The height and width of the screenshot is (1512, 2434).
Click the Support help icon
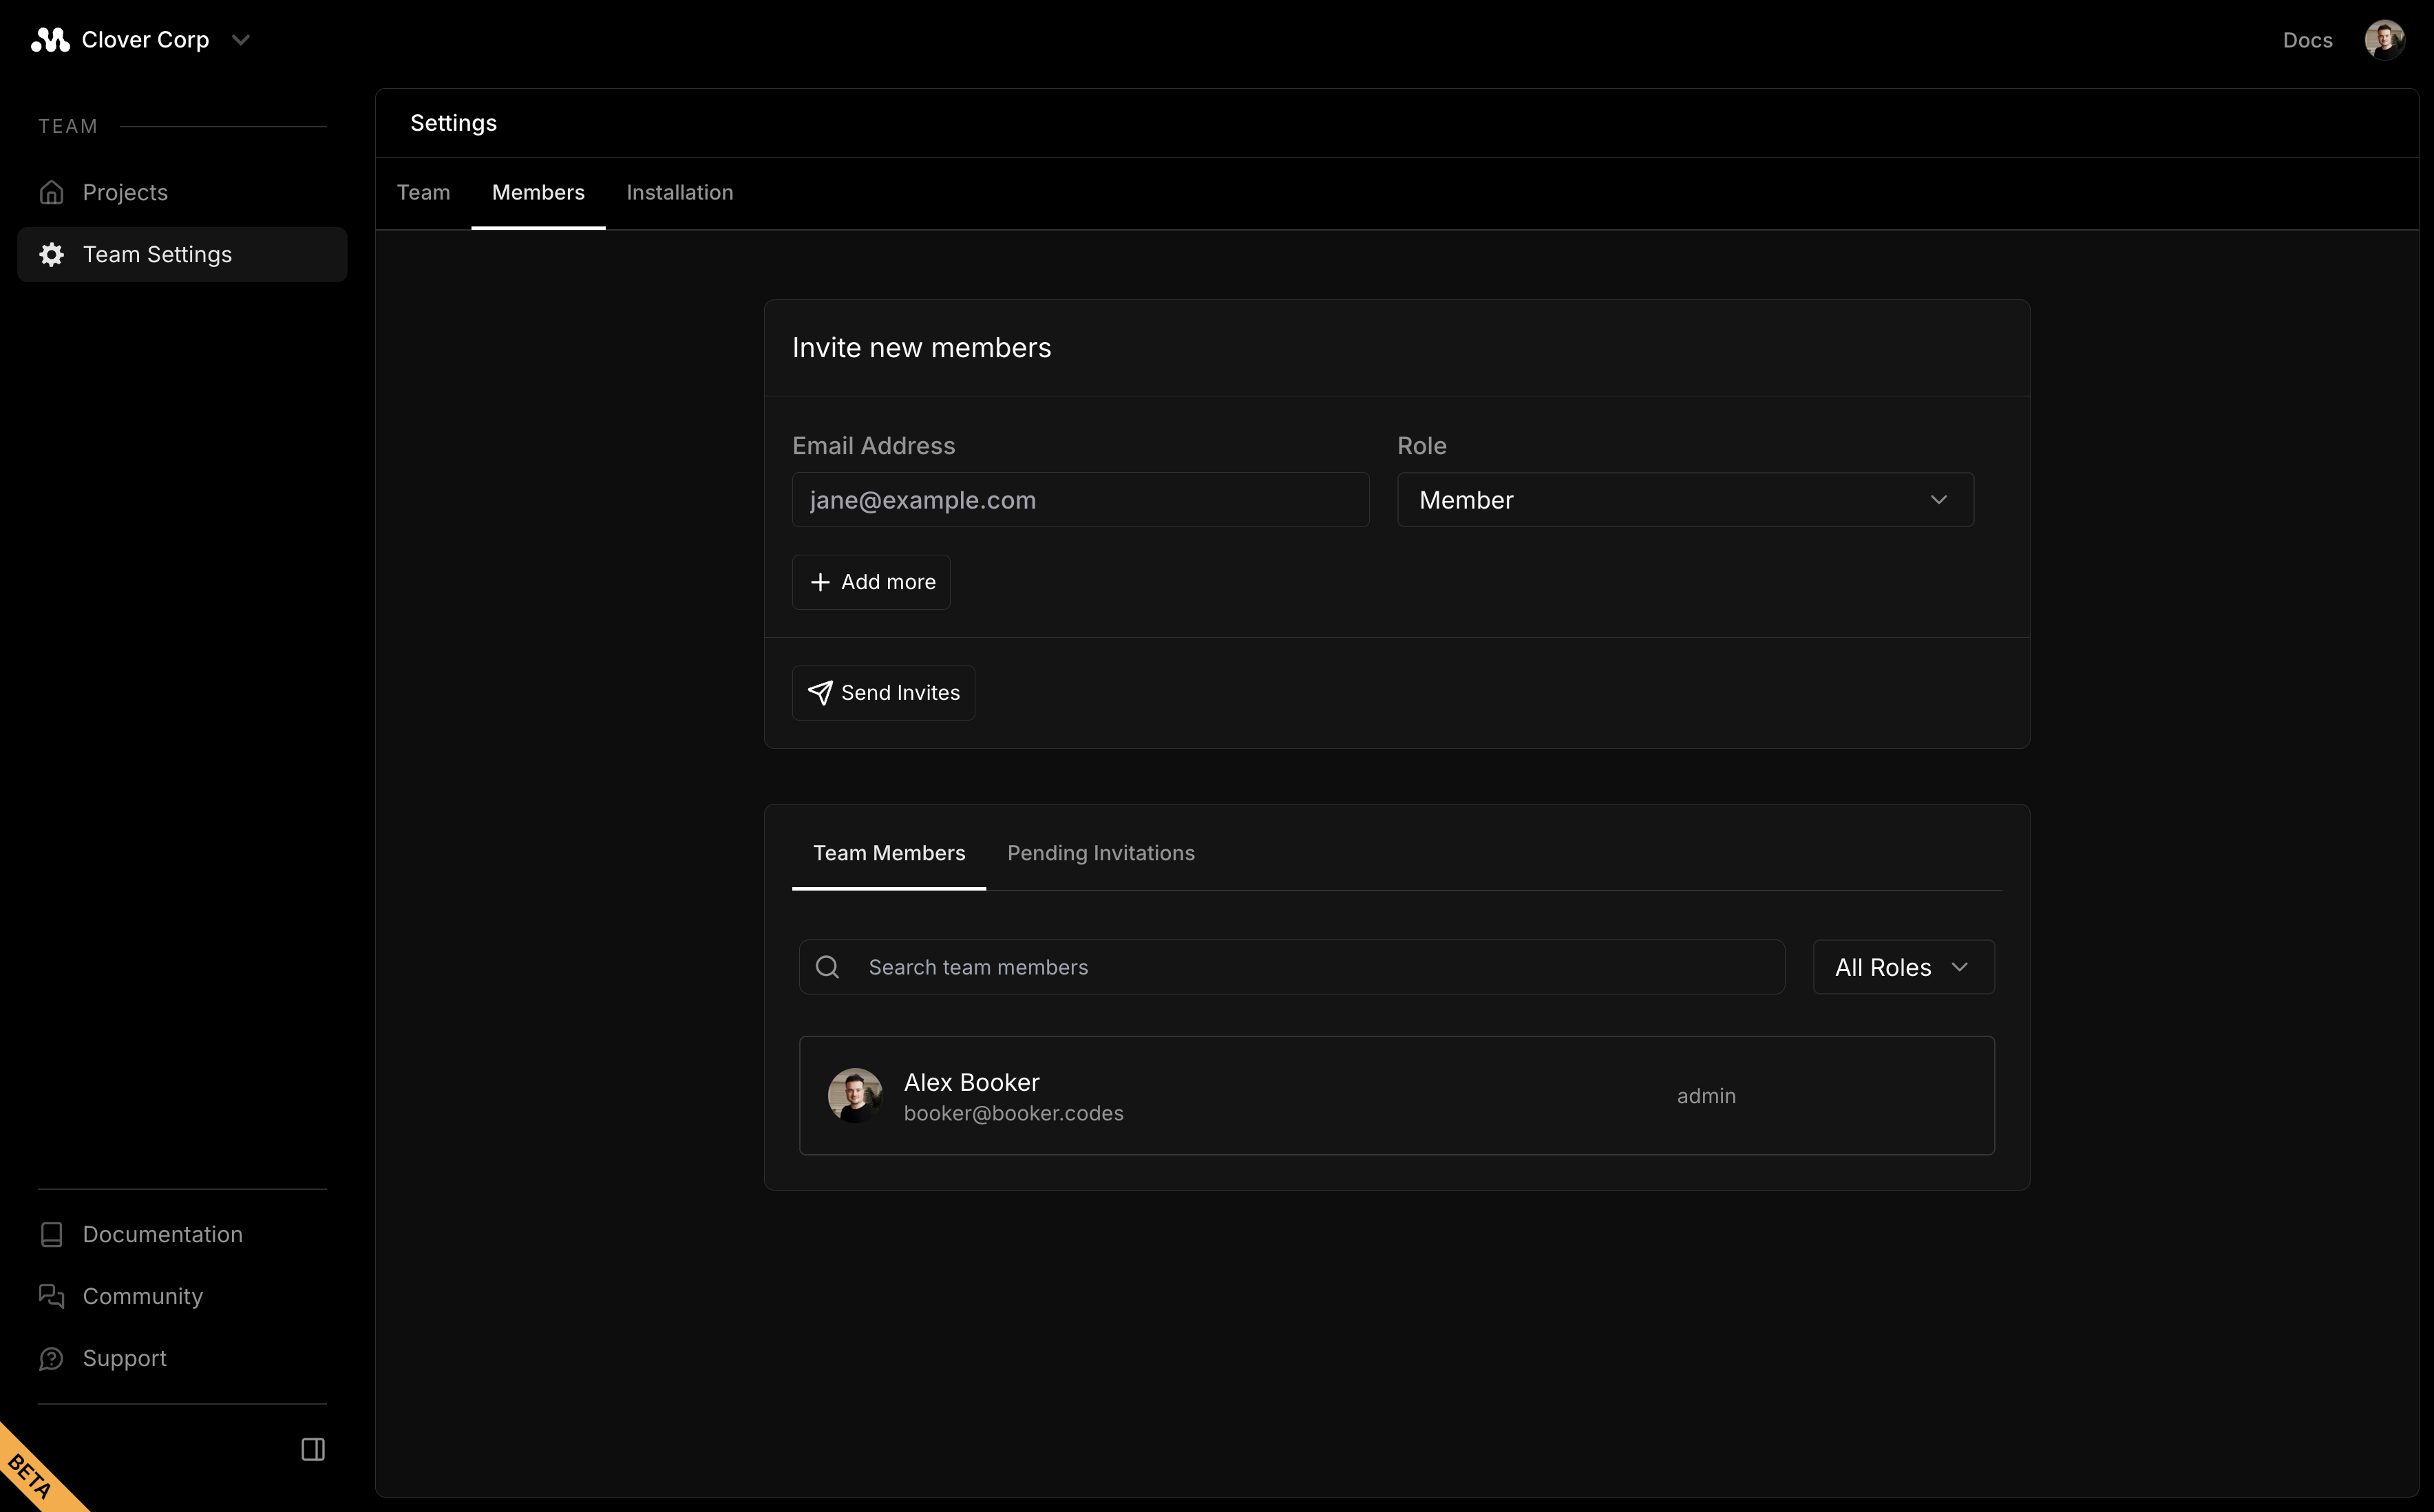[x=52, y=1358]
